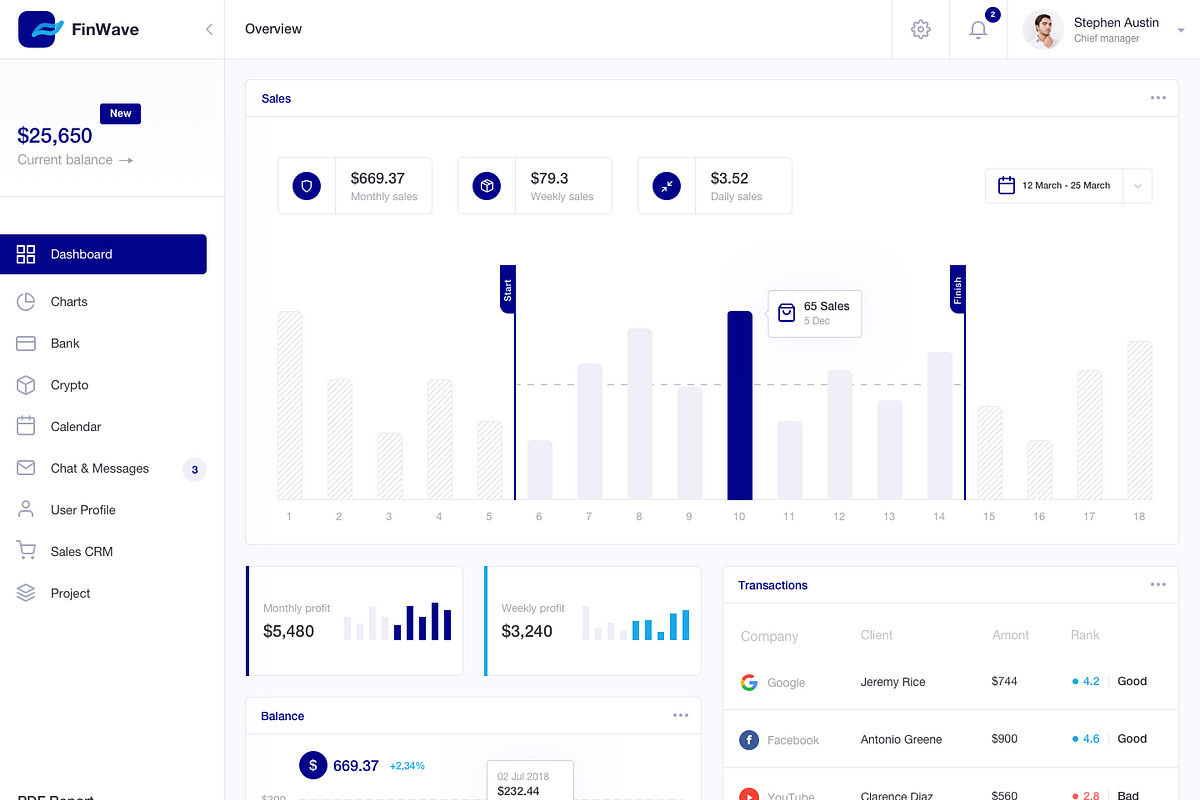The image size is (1200, 800).
Task: Click the $669.37 Monthly sales value
Action: pos(377,178)
